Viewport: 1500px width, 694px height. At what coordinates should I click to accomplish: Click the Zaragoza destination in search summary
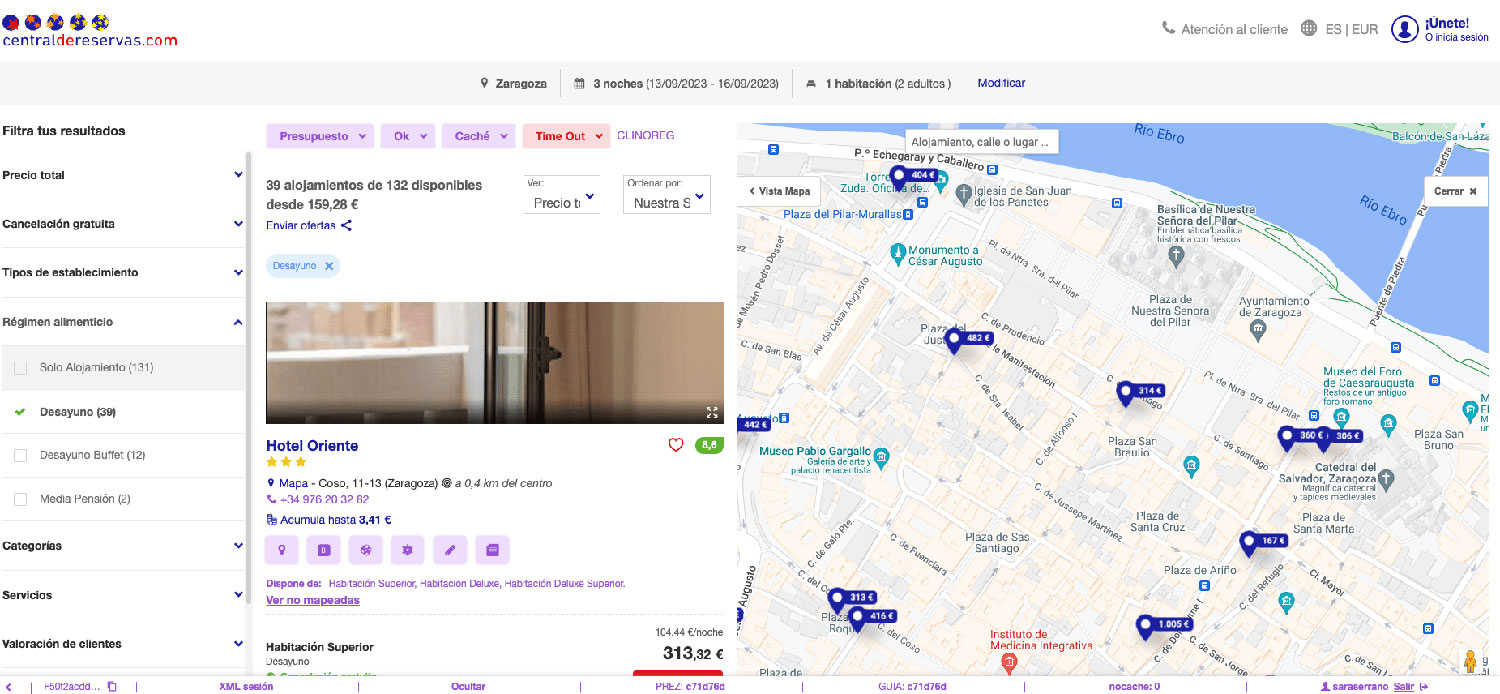coord(513,84)
